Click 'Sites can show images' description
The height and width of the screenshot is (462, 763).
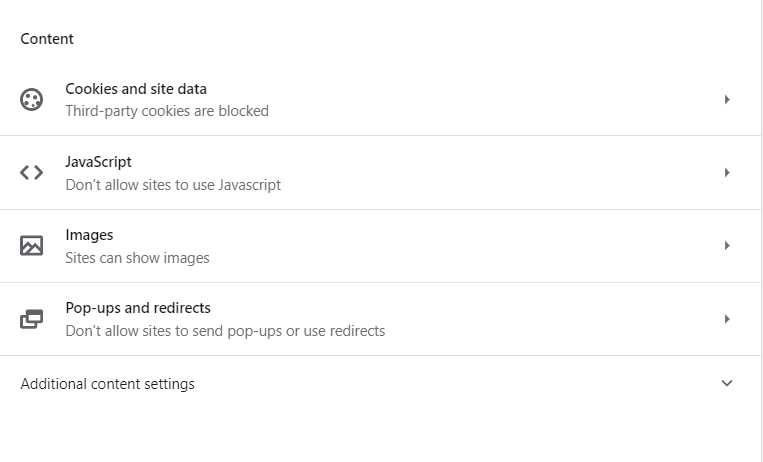point(137,258)
